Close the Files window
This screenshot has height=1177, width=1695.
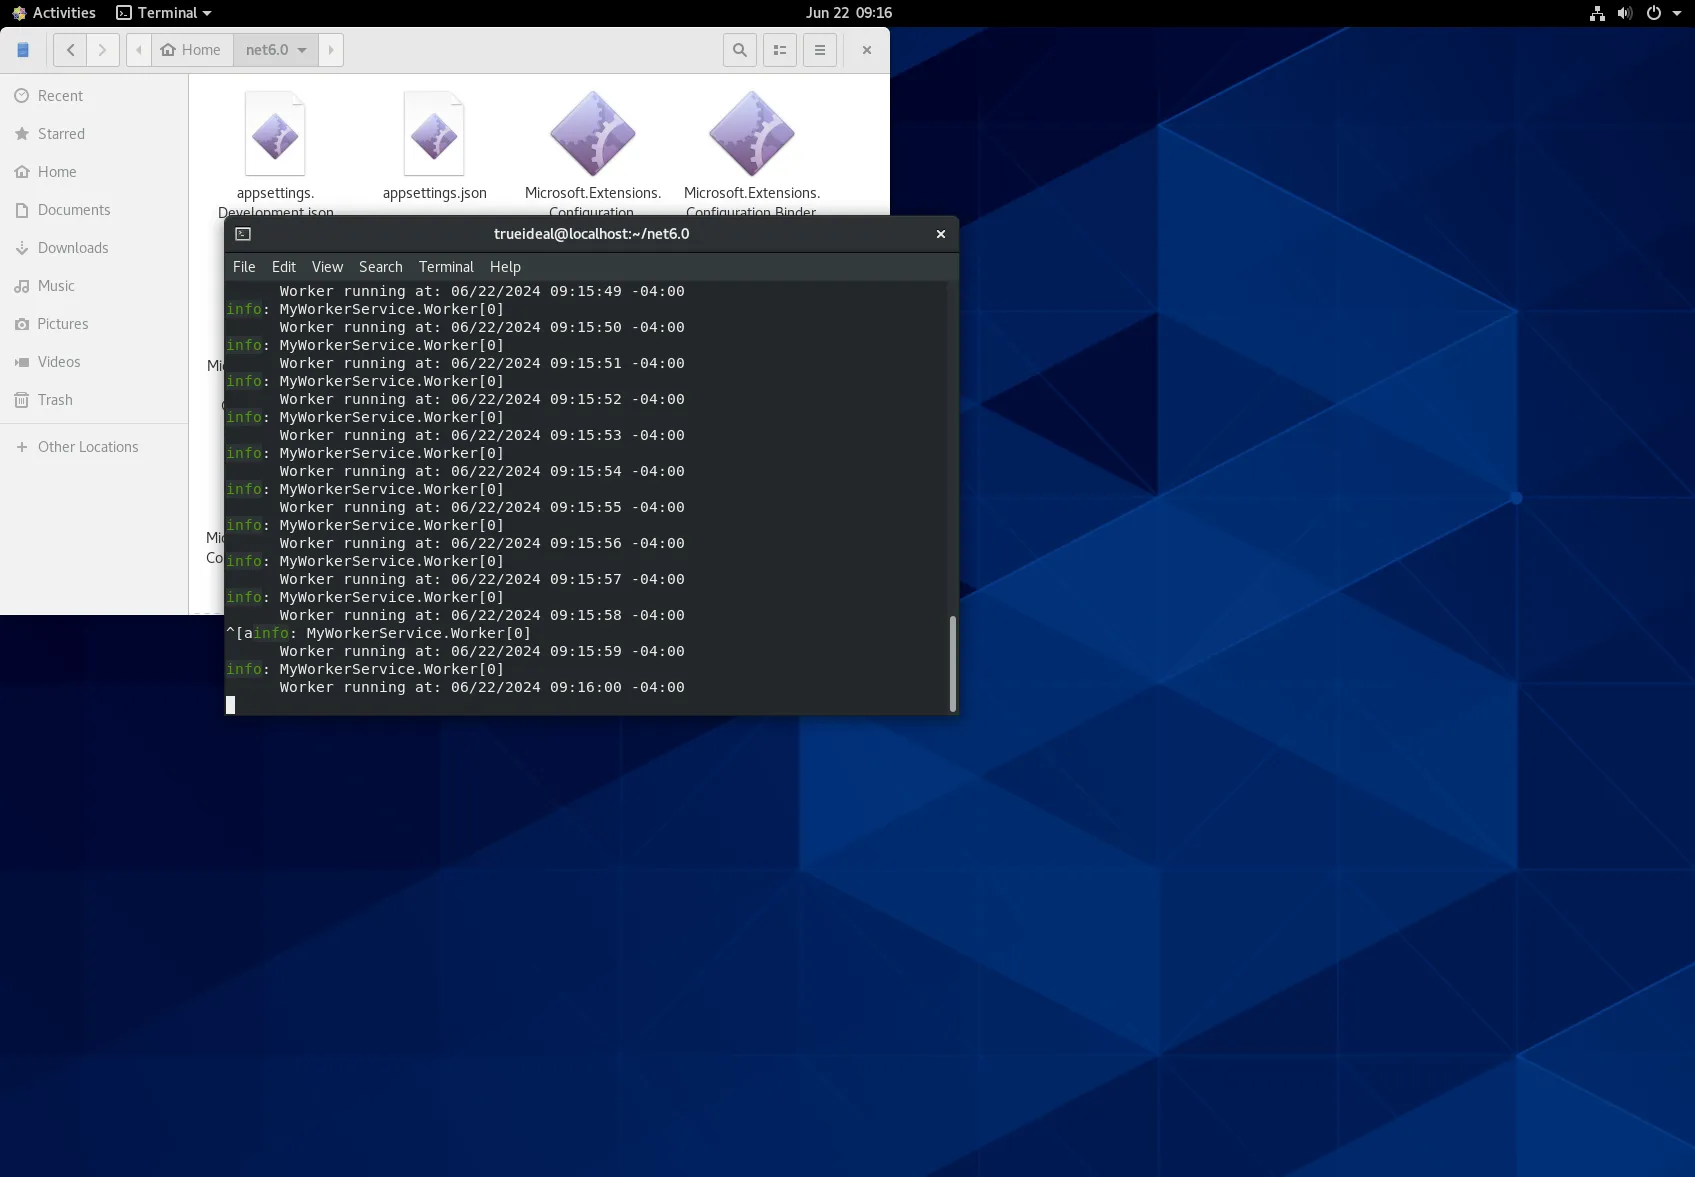point(867,50)
